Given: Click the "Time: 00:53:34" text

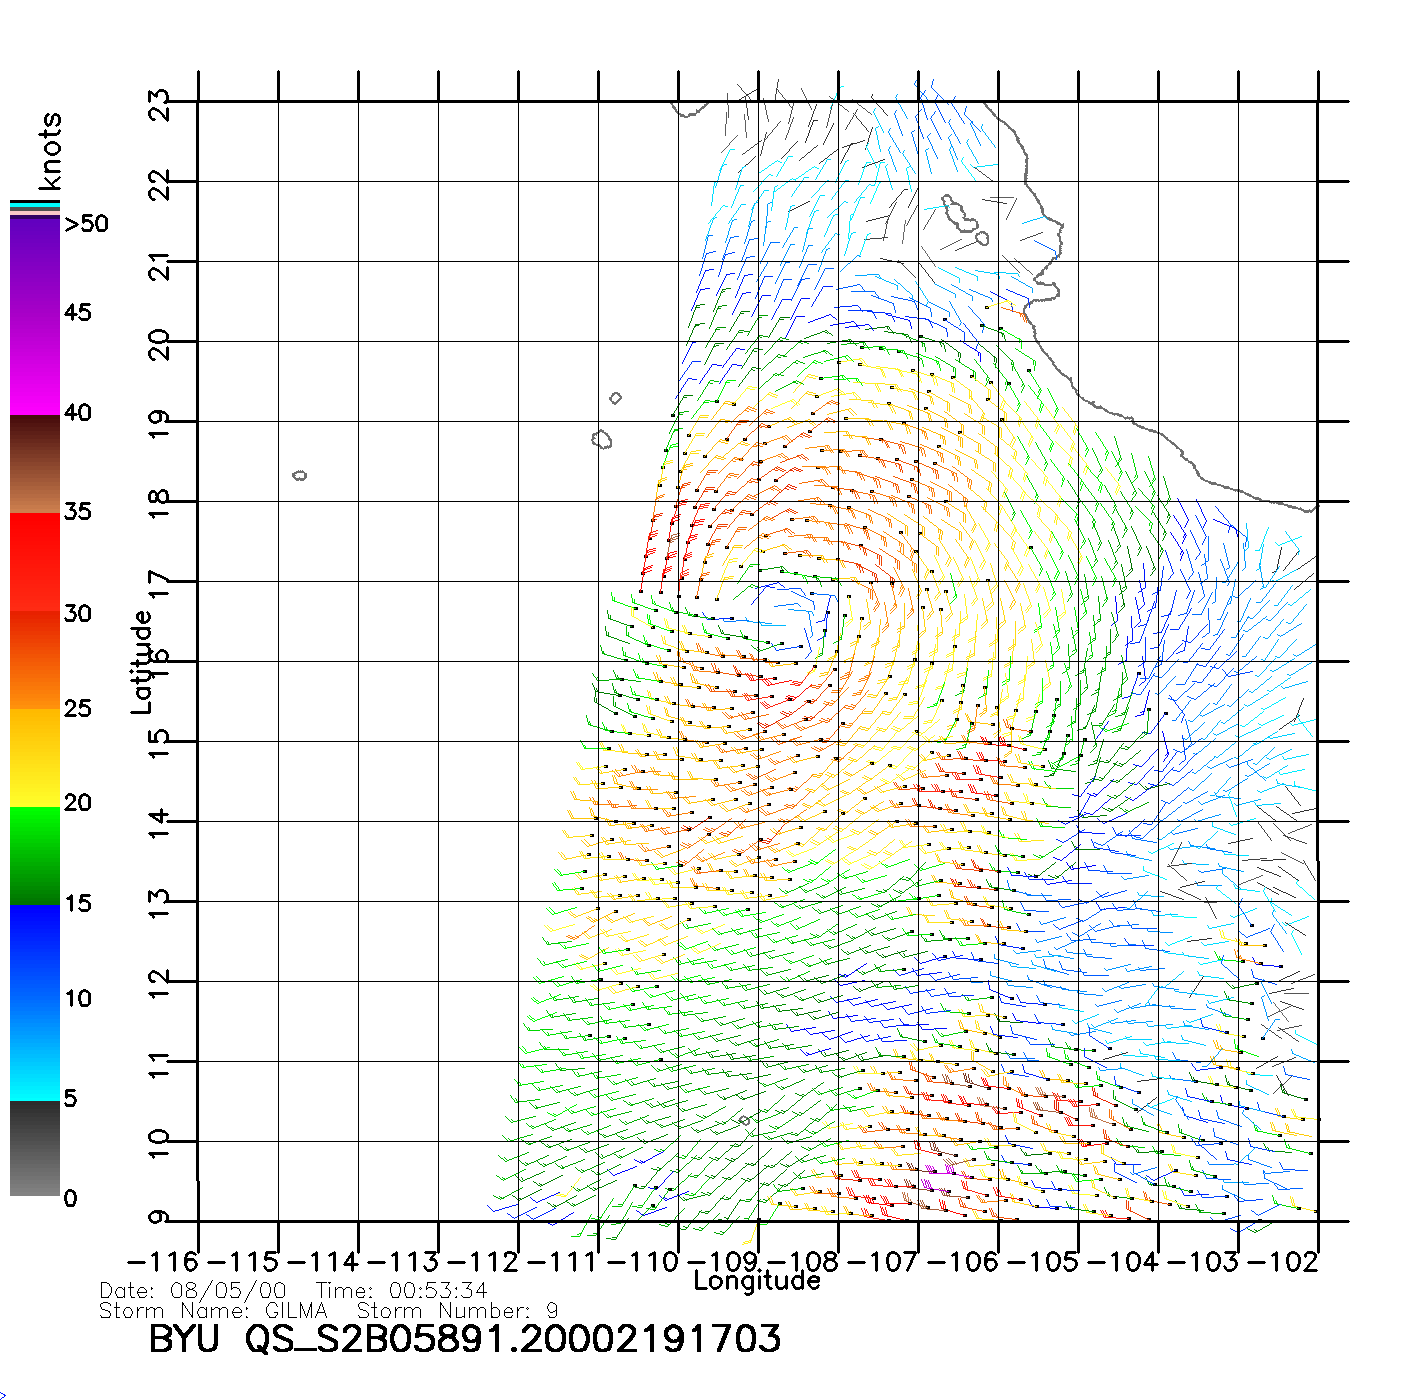Looking at the screenshot, I should point(402,1291).
